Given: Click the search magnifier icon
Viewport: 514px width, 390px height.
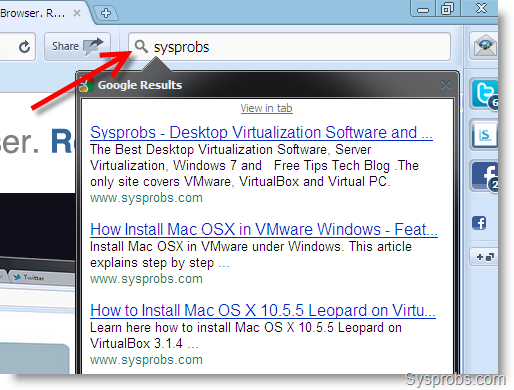Looking at the screenshot, I should 141,47.
